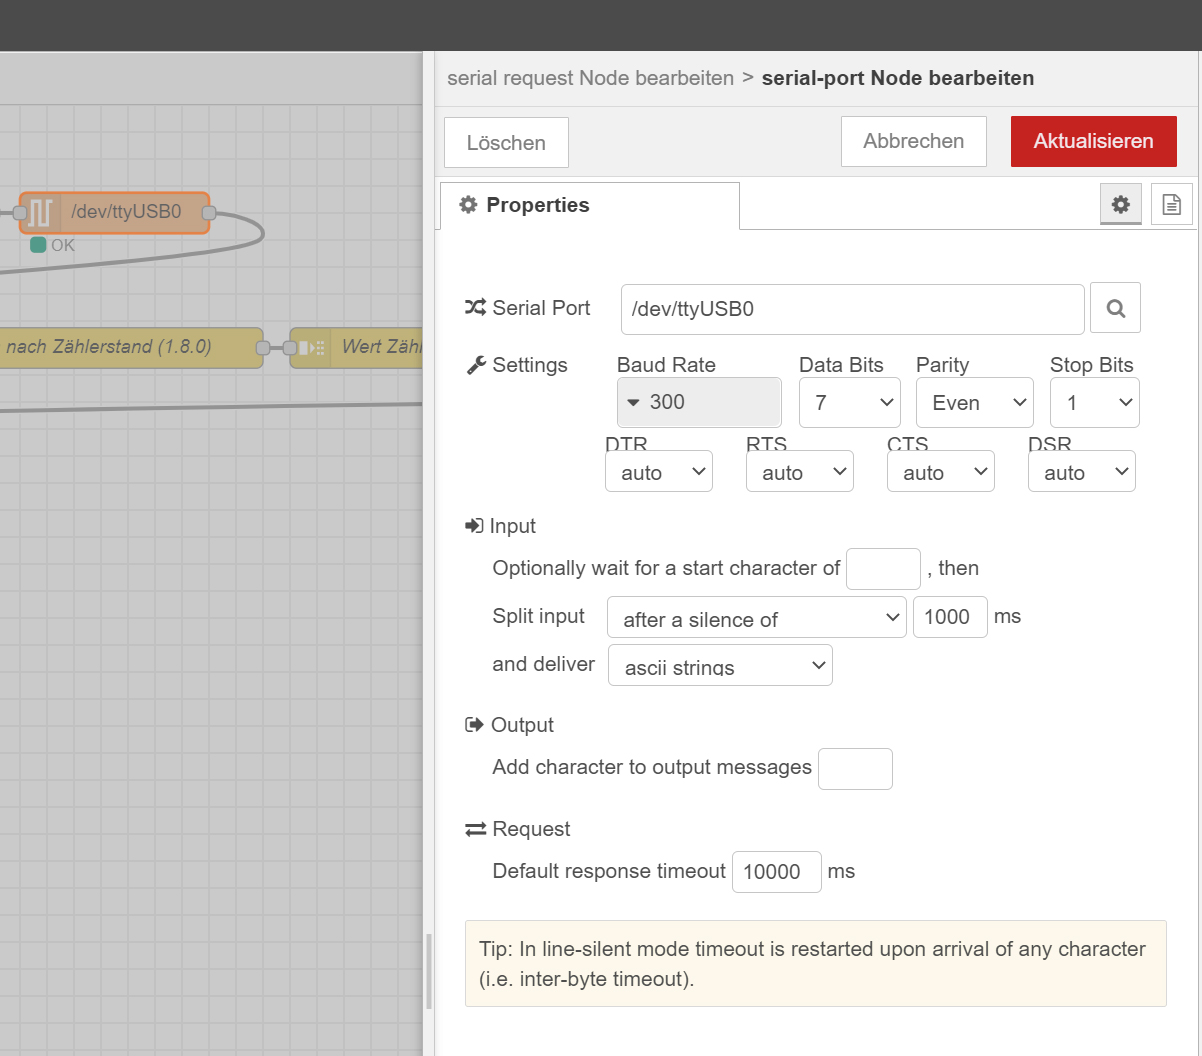The height and width of the screenshot is (1056, 1202).
Task: Focus the Serial Port text field
Action: click(852, 309)
